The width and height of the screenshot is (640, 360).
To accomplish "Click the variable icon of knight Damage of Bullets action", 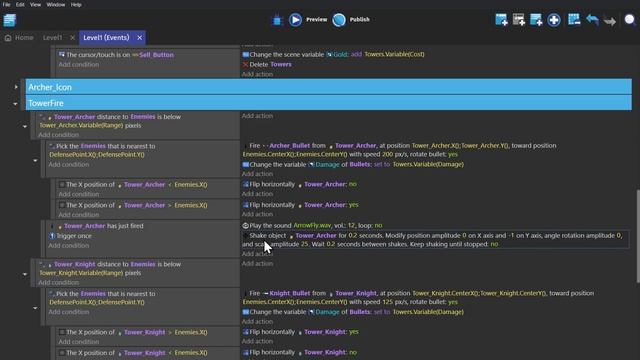I will point(246,312).
